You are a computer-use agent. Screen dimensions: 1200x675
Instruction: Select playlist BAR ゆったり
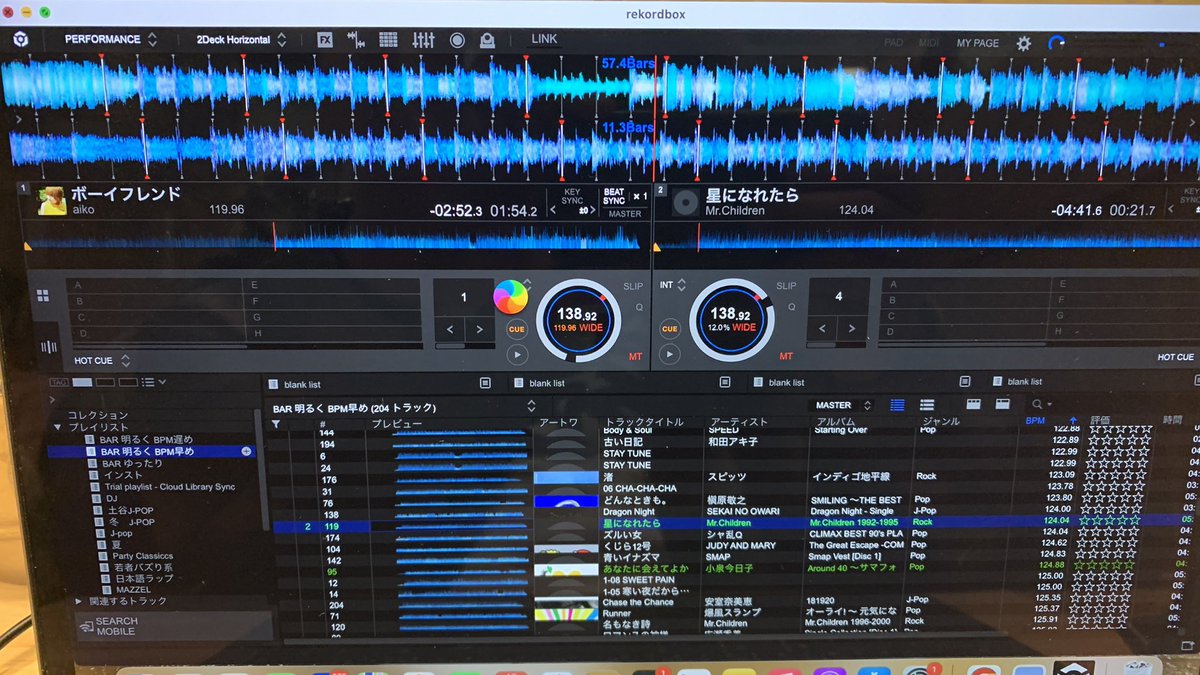coord(131,463)
